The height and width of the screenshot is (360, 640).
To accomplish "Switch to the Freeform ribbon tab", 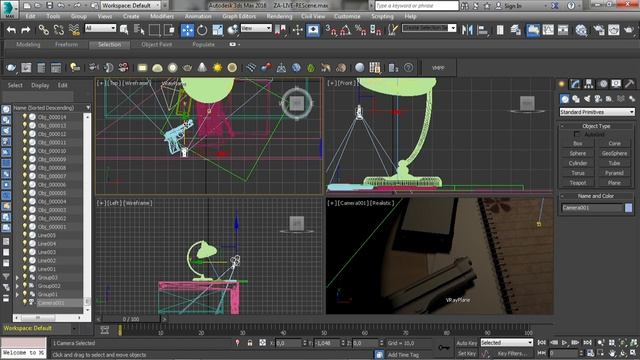I will click(66, 44).
